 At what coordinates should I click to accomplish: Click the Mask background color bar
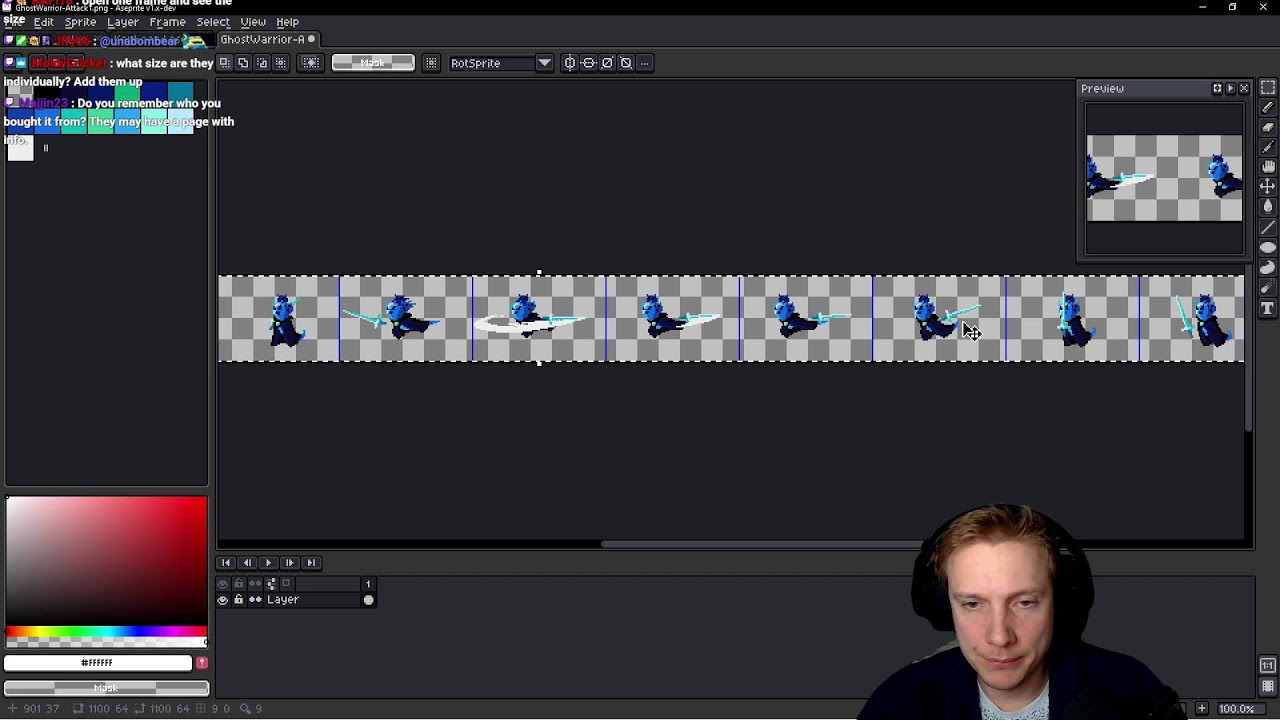[x=106, y=688]
